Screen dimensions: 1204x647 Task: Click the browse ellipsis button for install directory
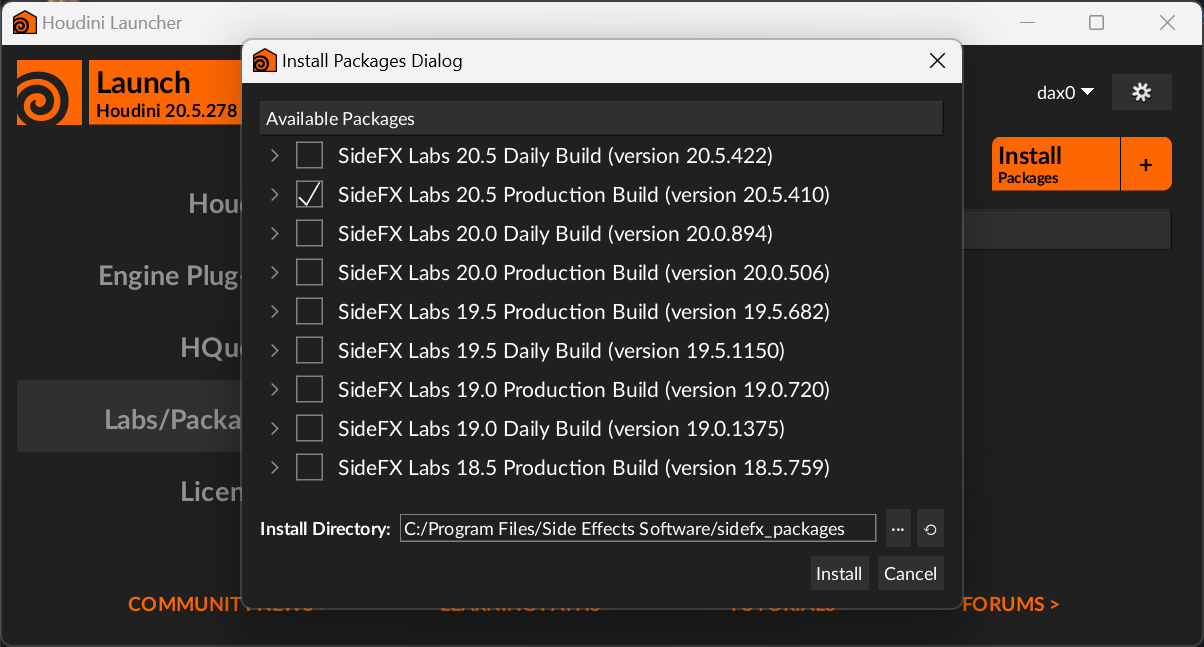click(x=897, y=529)
